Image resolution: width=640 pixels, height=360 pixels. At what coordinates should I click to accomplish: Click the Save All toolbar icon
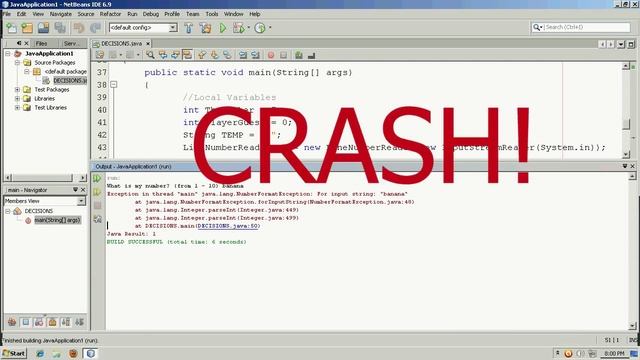pos(60,28)
